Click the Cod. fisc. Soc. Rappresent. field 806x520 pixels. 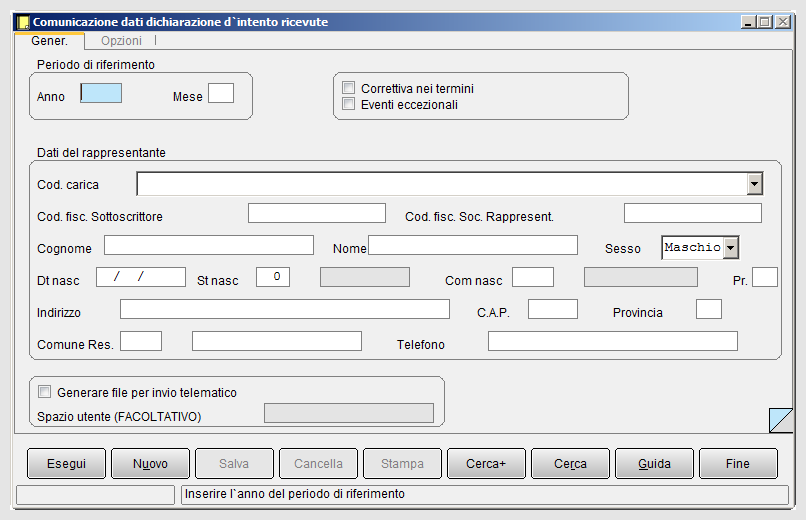693,213
